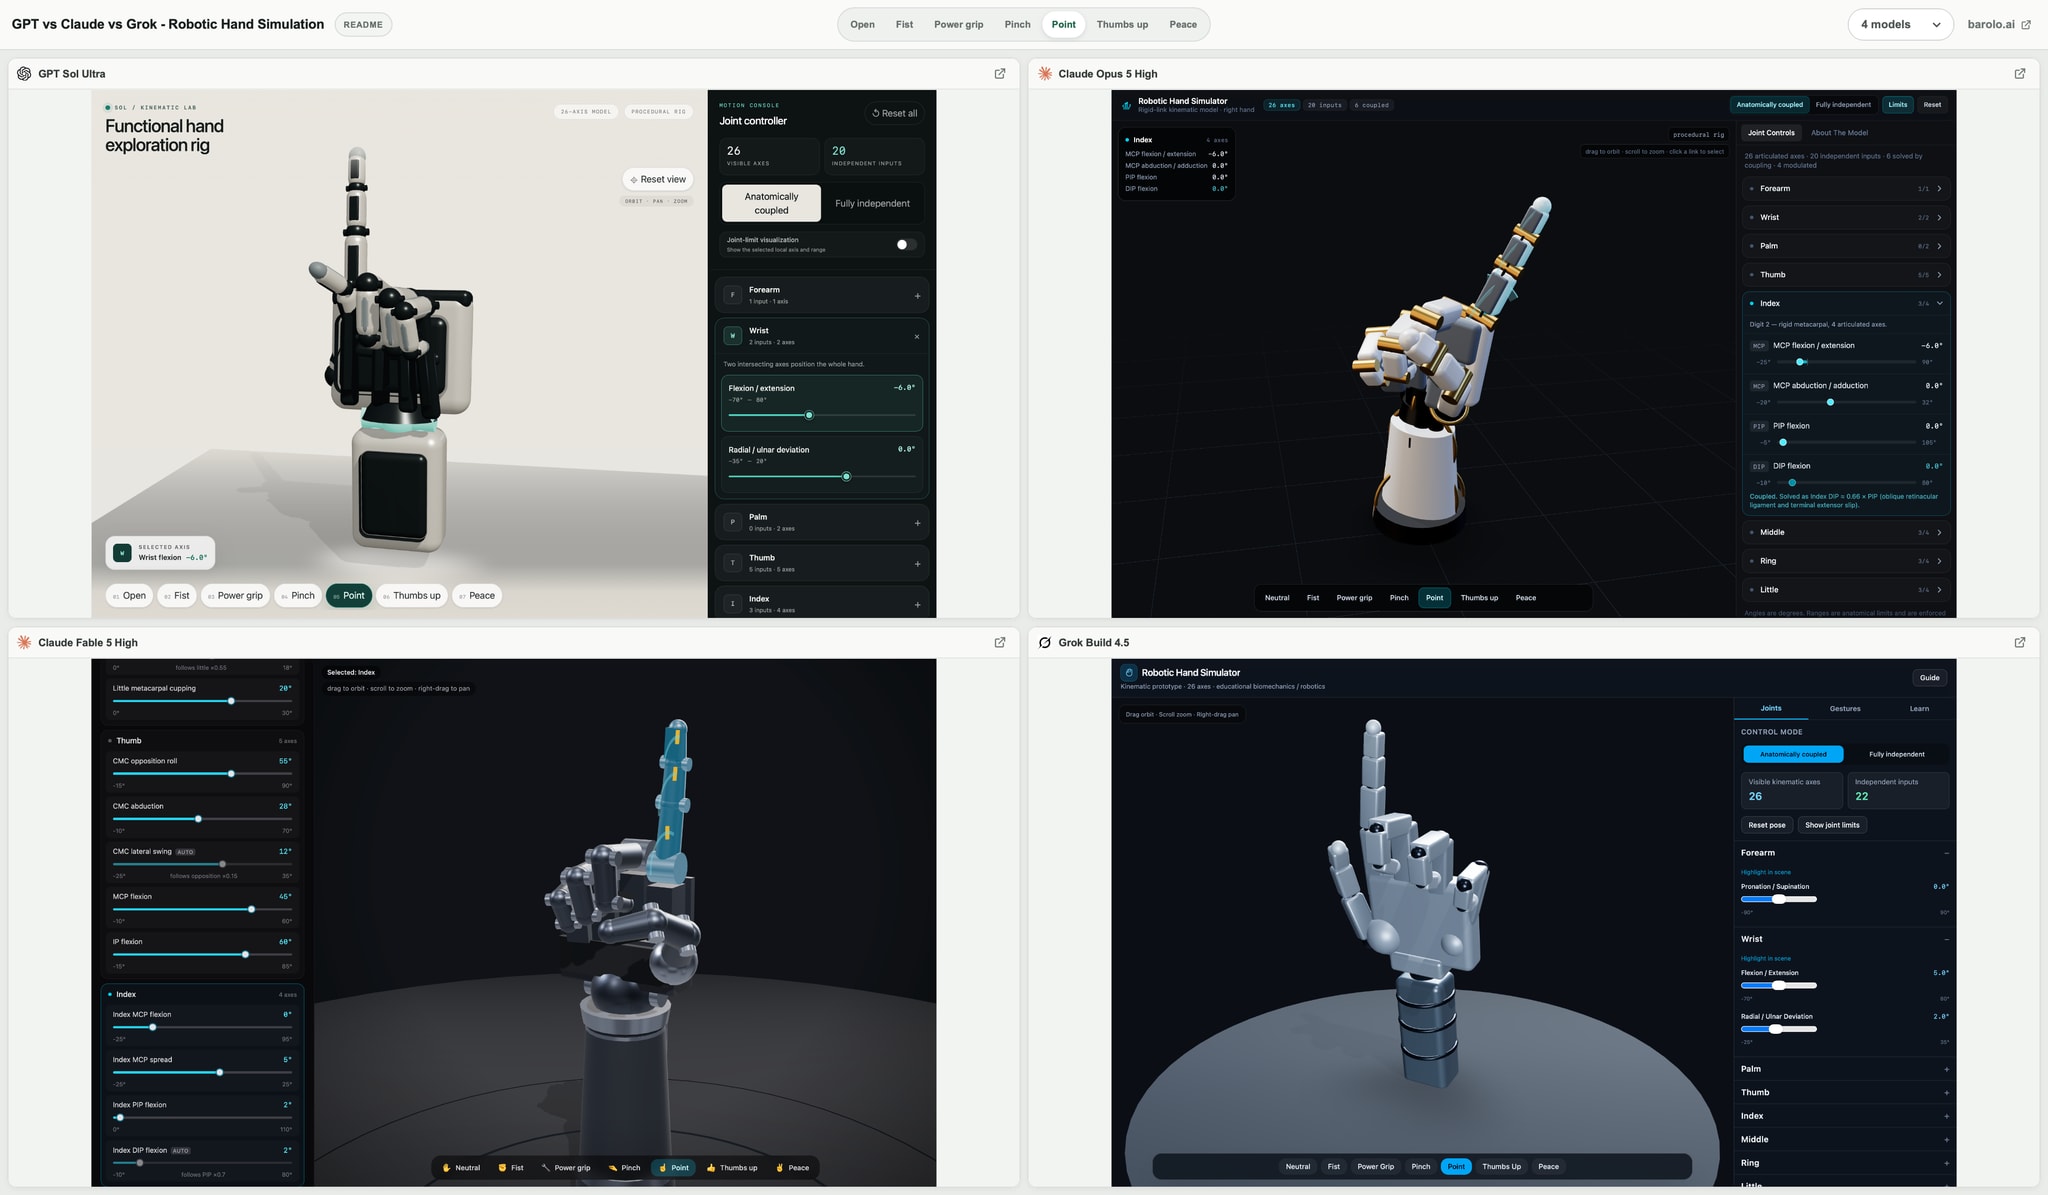Click the OpenAI logo beside GPT Sol Ultra
The width and height of the screenshot is (2048, 1195).
(x=24, y=73)
